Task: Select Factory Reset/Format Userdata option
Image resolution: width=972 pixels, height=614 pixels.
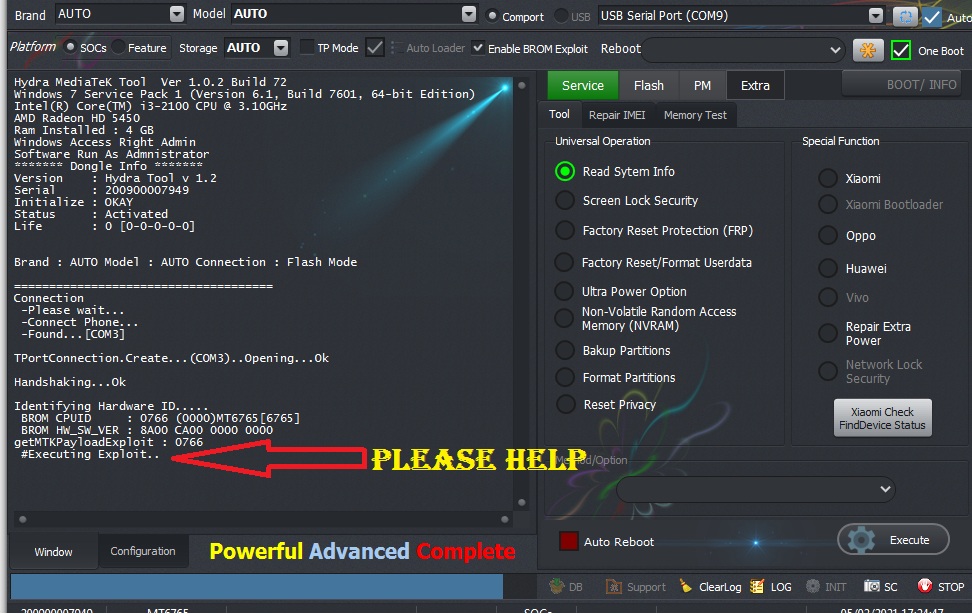Action: [x=564, y=262]
